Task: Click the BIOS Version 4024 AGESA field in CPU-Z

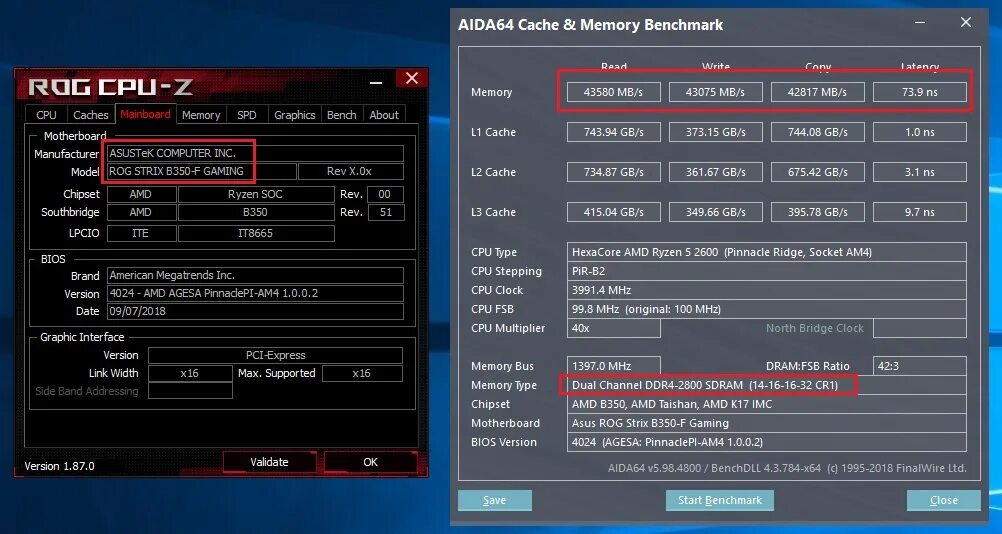Action: pyautogui.click(x=256, y=293)
